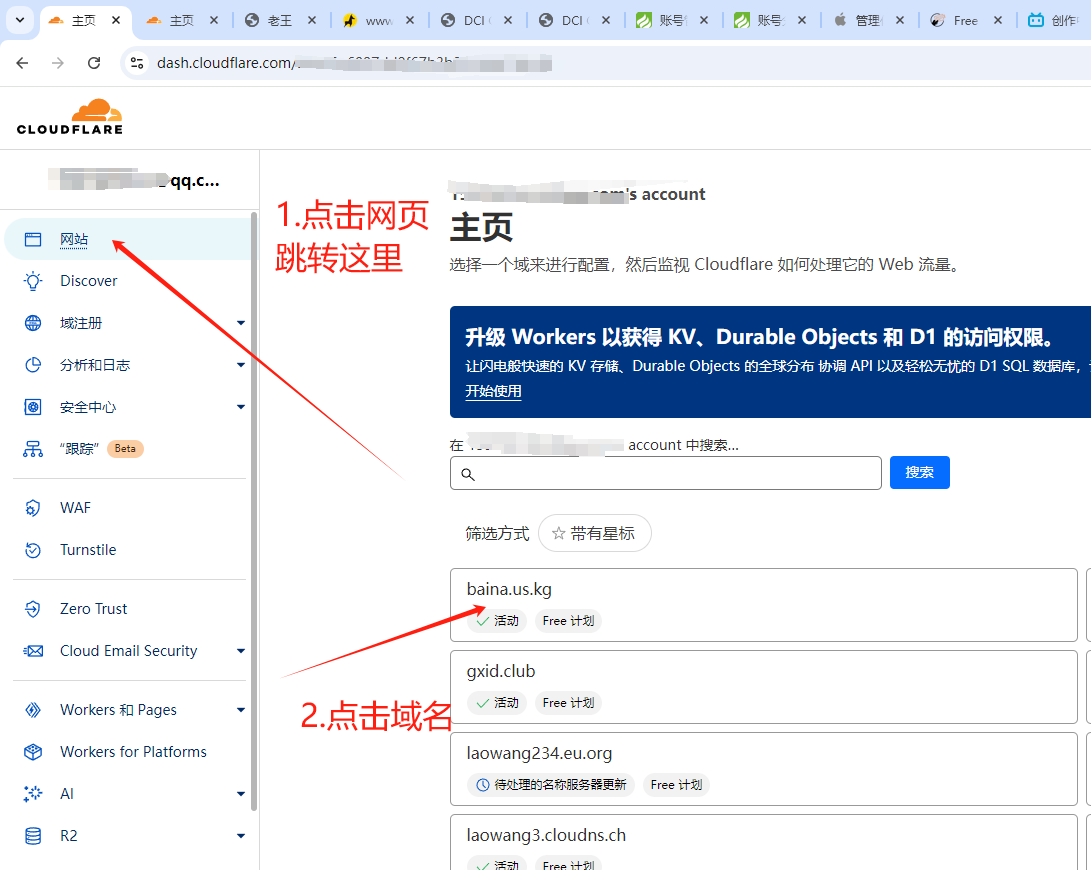The height and width of the screenshot is (870, 1091).
Task: Click the Turnstile sidebar icon
Action: point(33,550)
